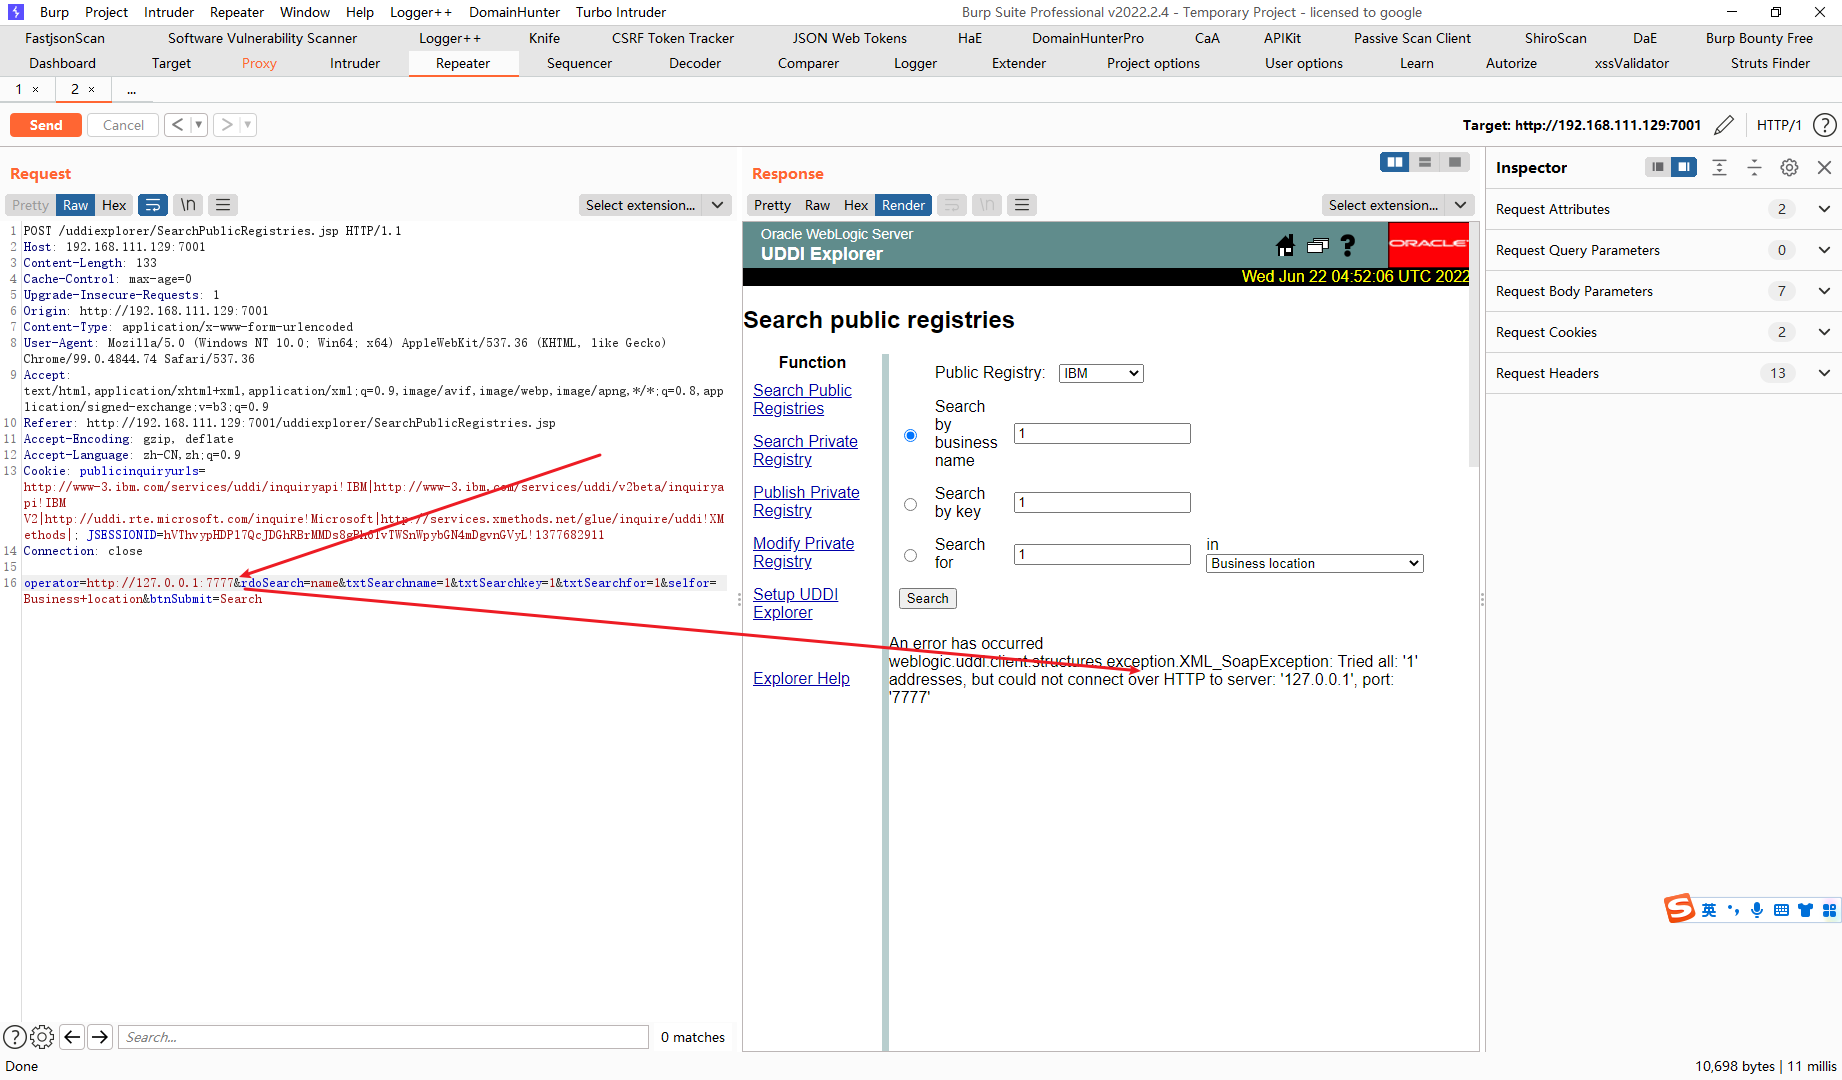
Task: Open Explorer Help link
Action: pos(801,678)
